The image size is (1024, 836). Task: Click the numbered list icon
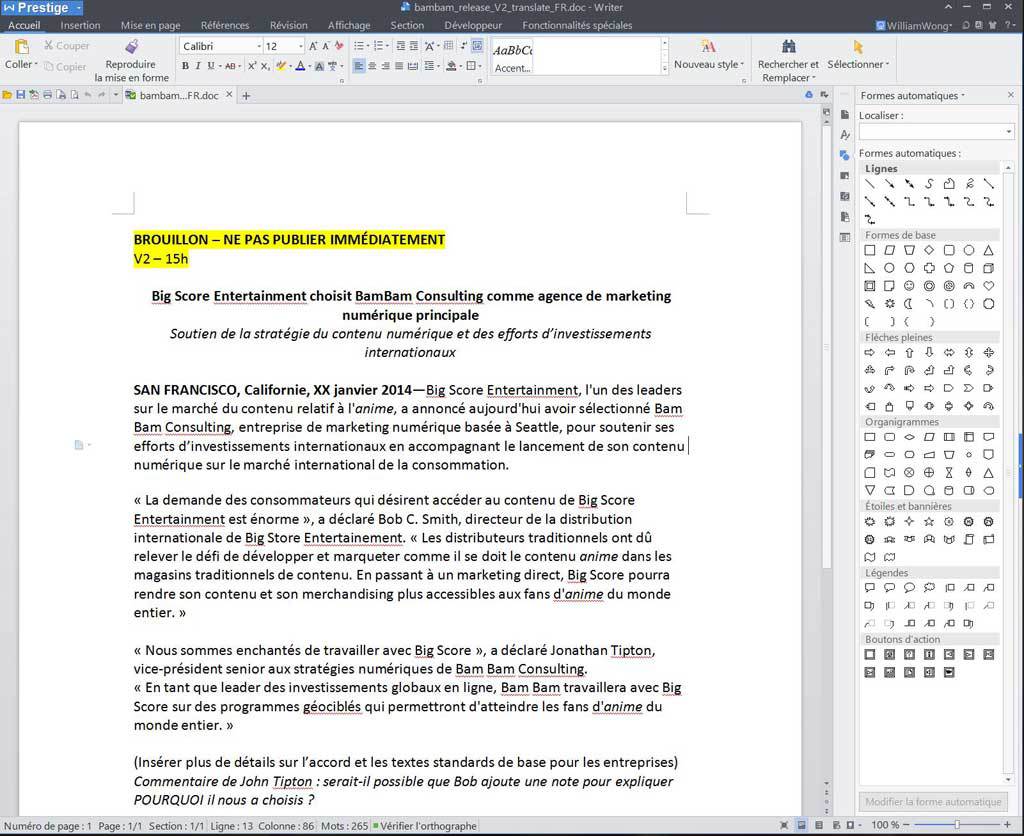click(378, 46)
